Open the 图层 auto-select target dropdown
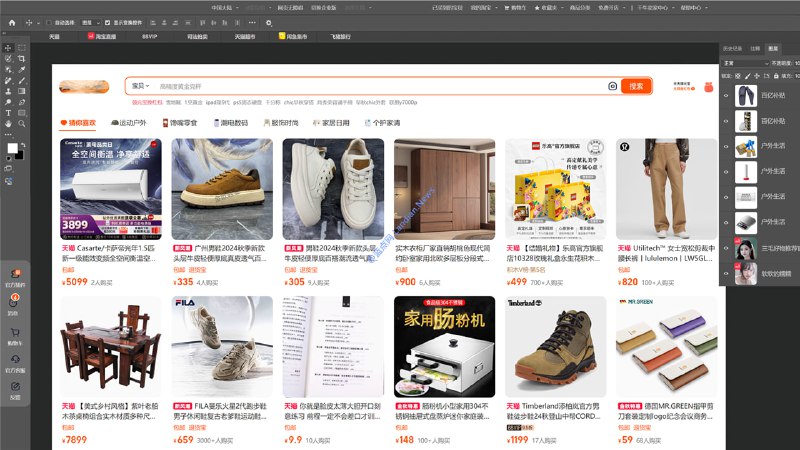 [90, 21]
